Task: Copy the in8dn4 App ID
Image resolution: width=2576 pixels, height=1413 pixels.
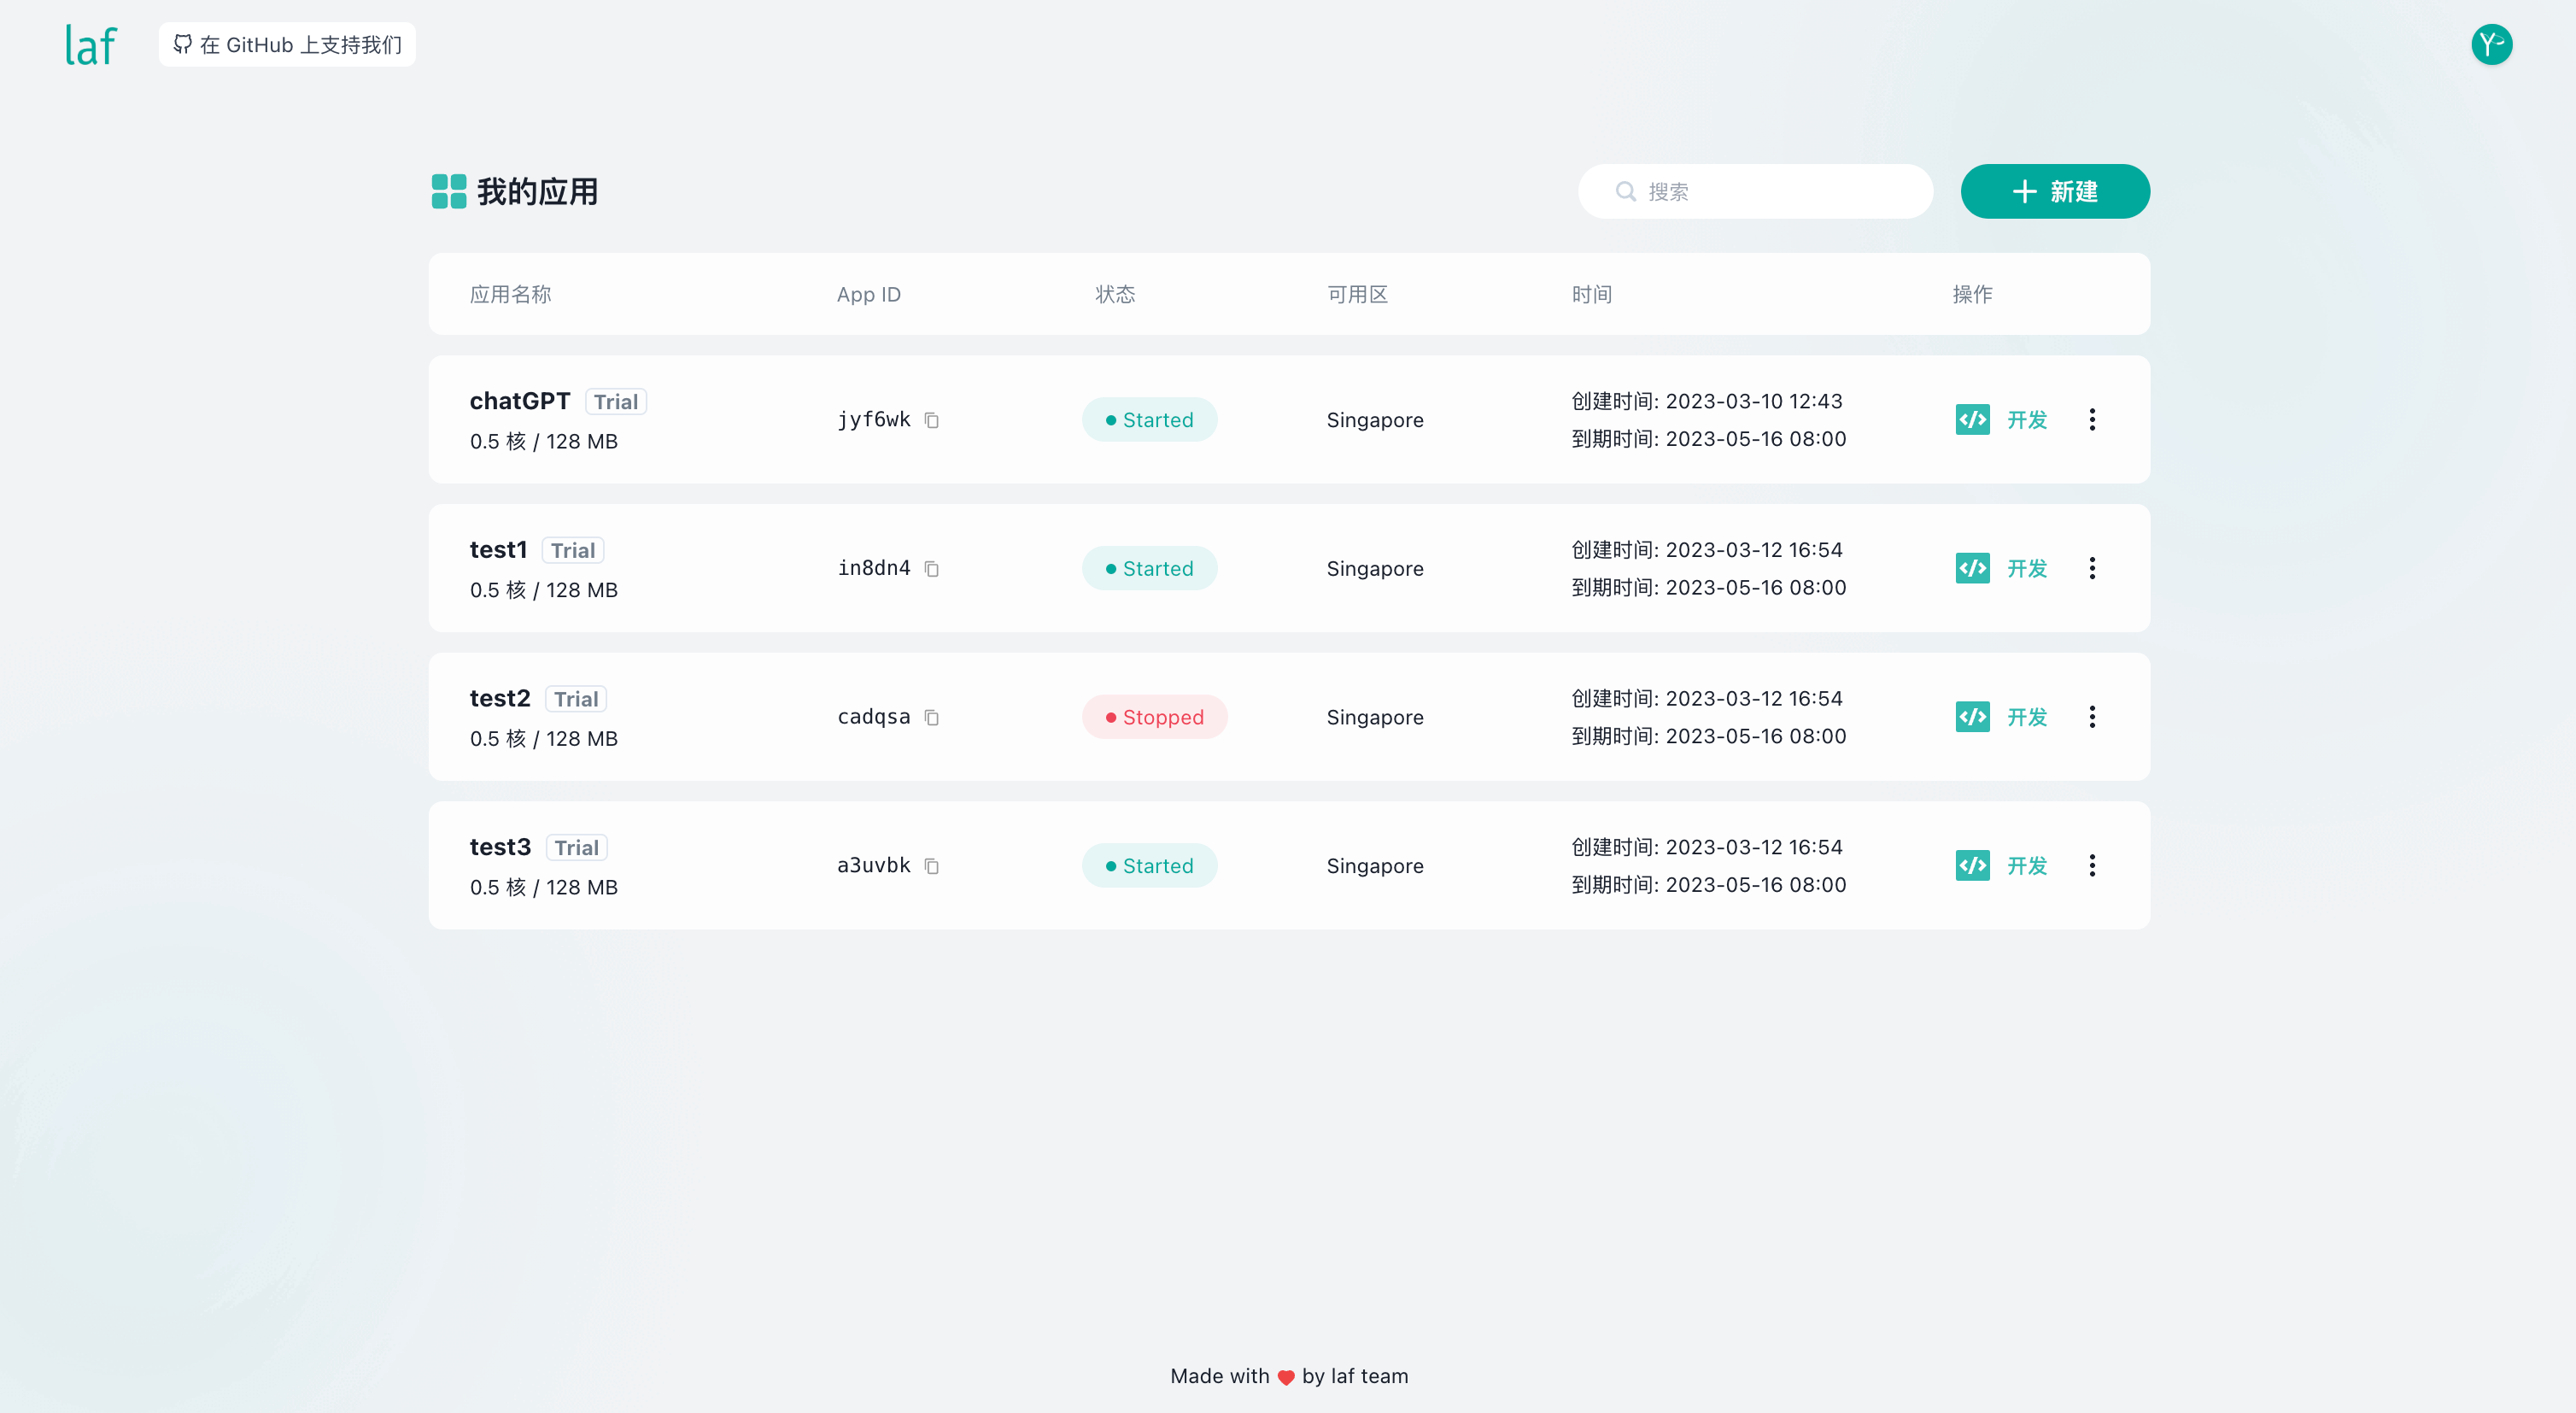Action: pyautogui.click(x=931, y=569)
